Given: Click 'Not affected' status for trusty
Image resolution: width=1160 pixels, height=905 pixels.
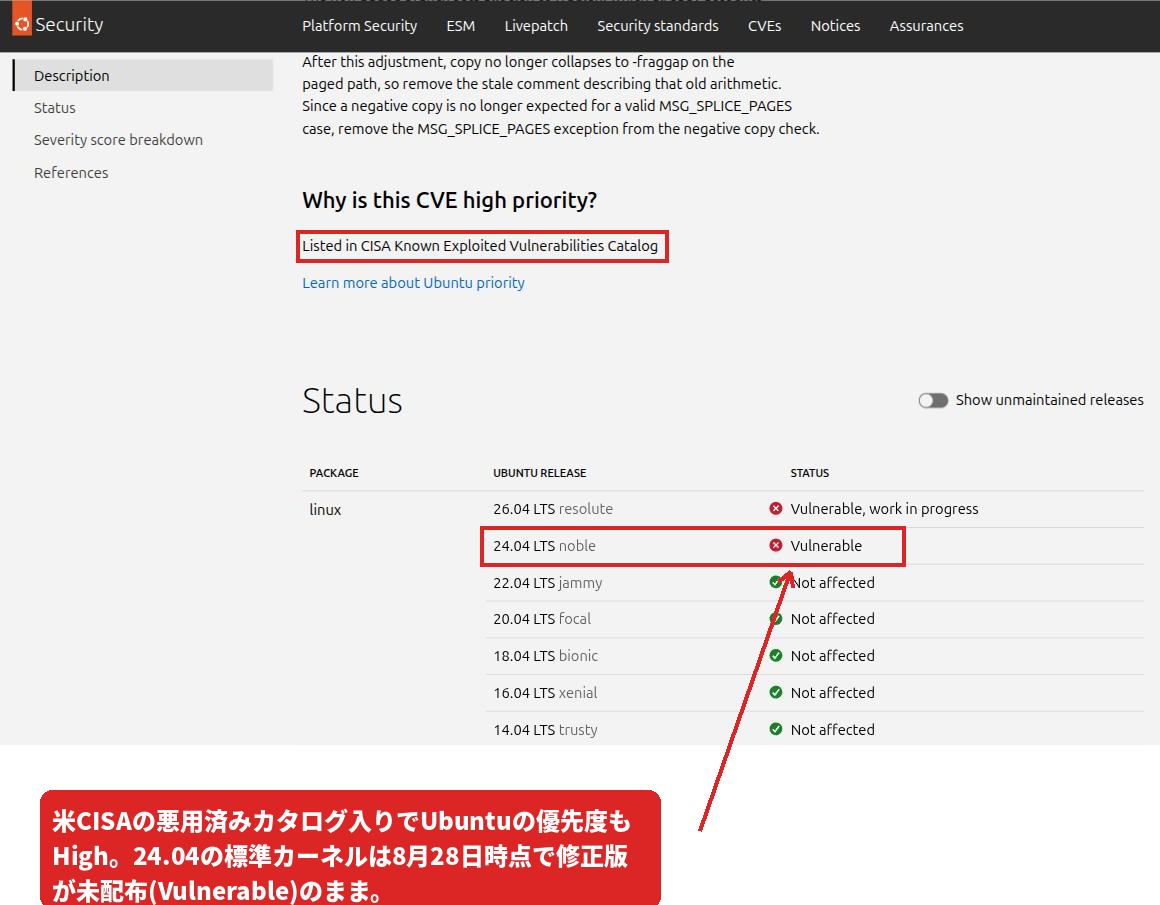Looking at the screenshot, I should coord(832,730).
